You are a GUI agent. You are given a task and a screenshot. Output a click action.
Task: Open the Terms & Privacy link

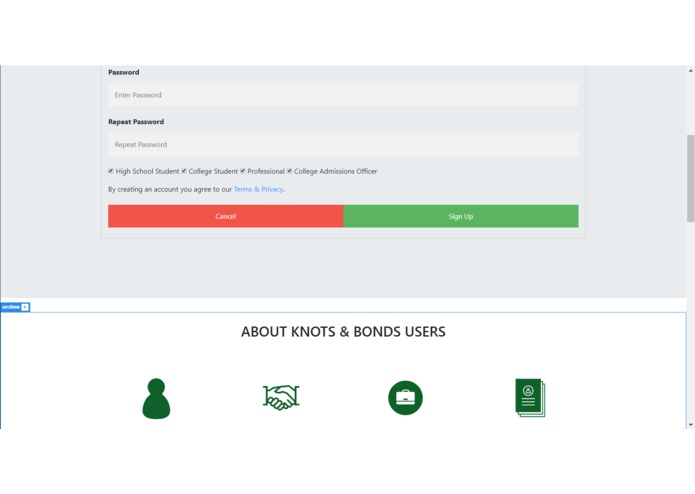(258, 189)
